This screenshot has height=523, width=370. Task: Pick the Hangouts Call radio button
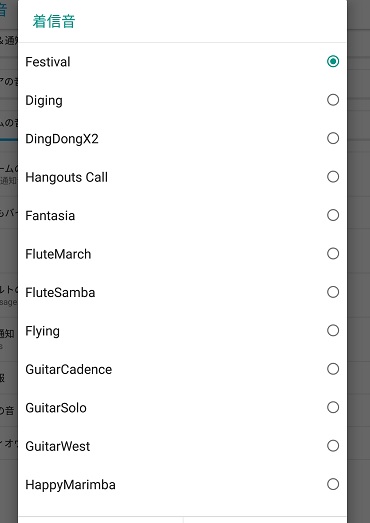point(333,177)
